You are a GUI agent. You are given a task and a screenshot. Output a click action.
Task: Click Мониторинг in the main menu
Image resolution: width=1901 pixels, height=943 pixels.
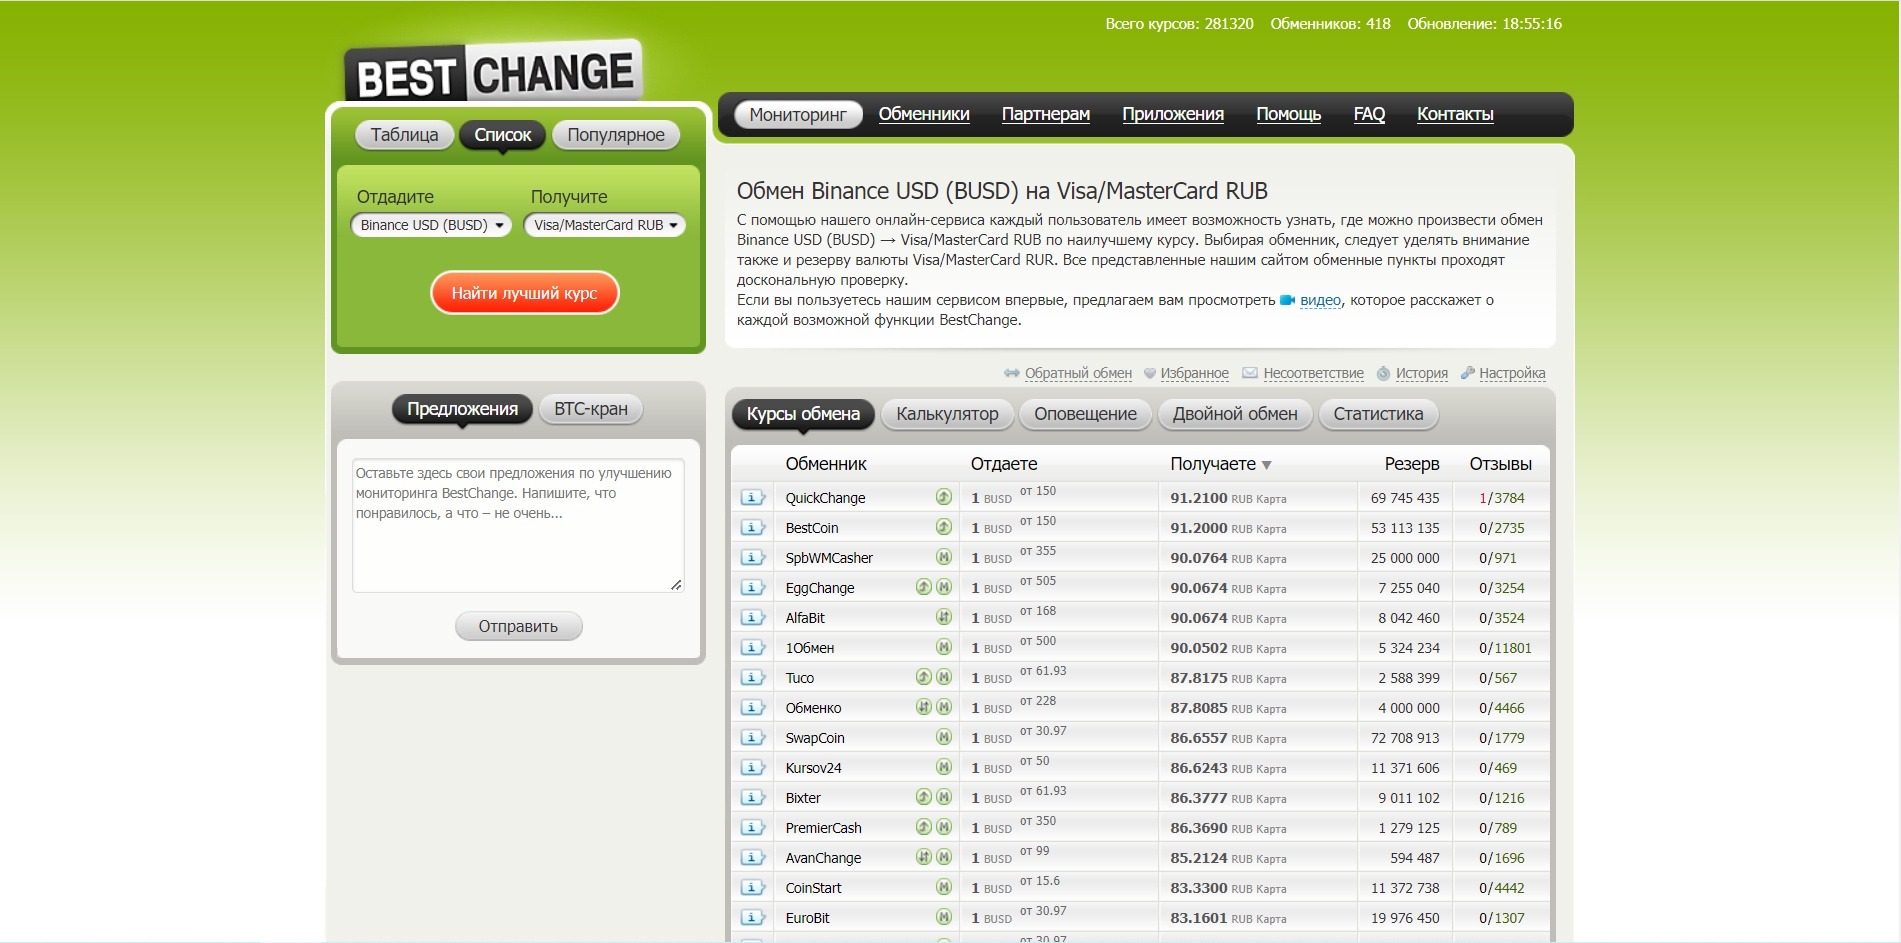798,115
